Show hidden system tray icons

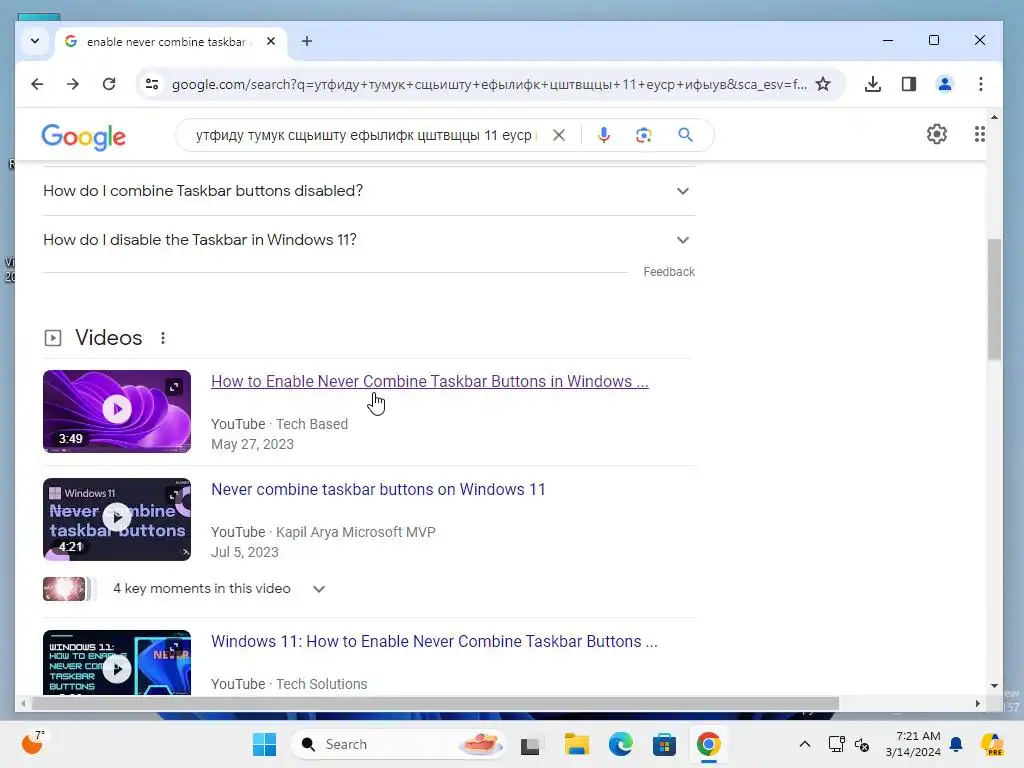(805, 744)
